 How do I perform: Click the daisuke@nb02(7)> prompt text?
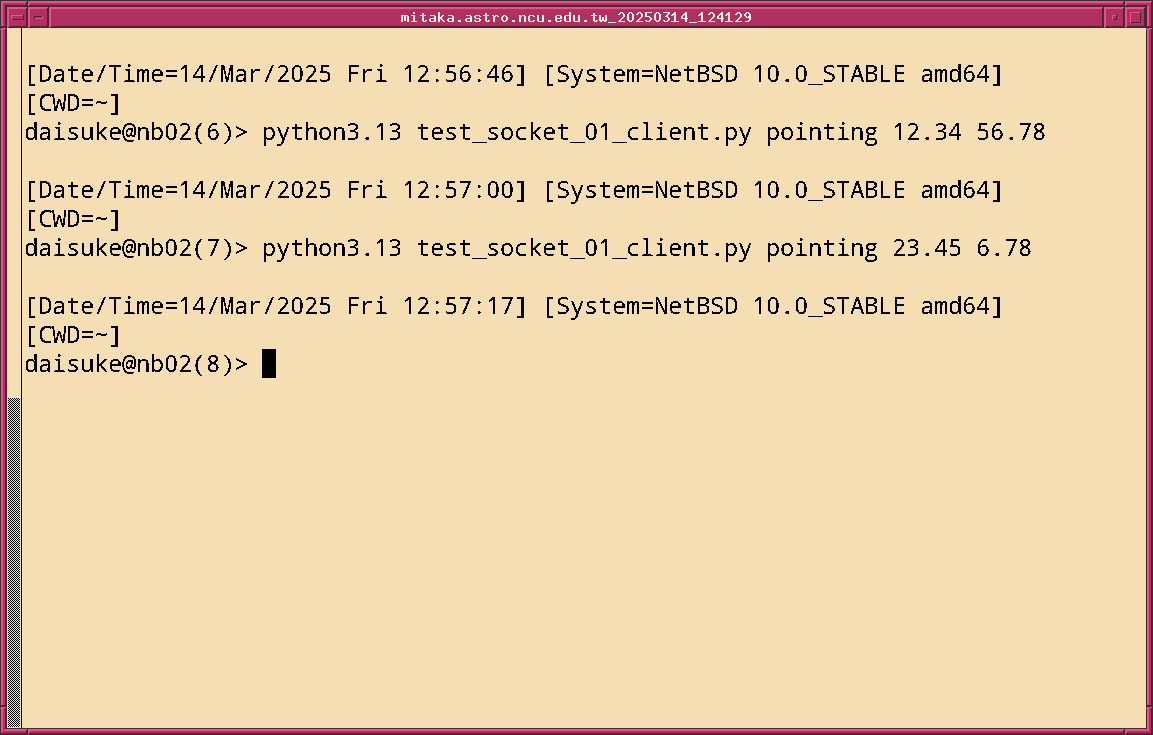click(x=137, y=248)
